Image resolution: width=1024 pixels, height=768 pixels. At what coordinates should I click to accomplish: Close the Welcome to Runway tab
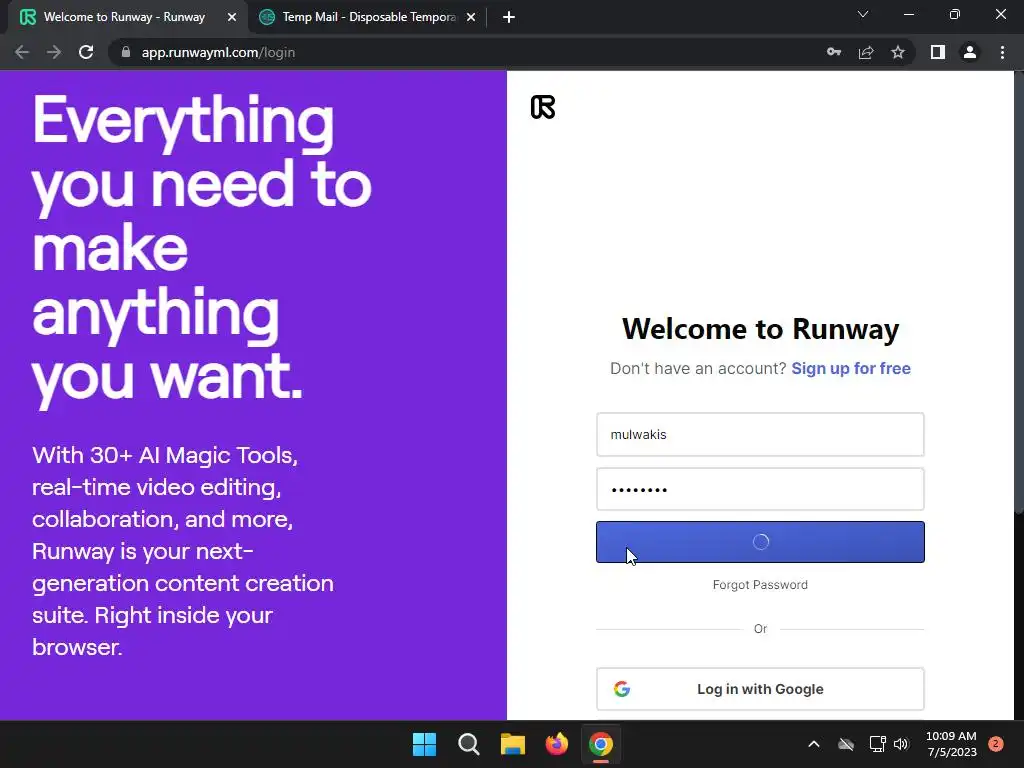pos(232,17)
